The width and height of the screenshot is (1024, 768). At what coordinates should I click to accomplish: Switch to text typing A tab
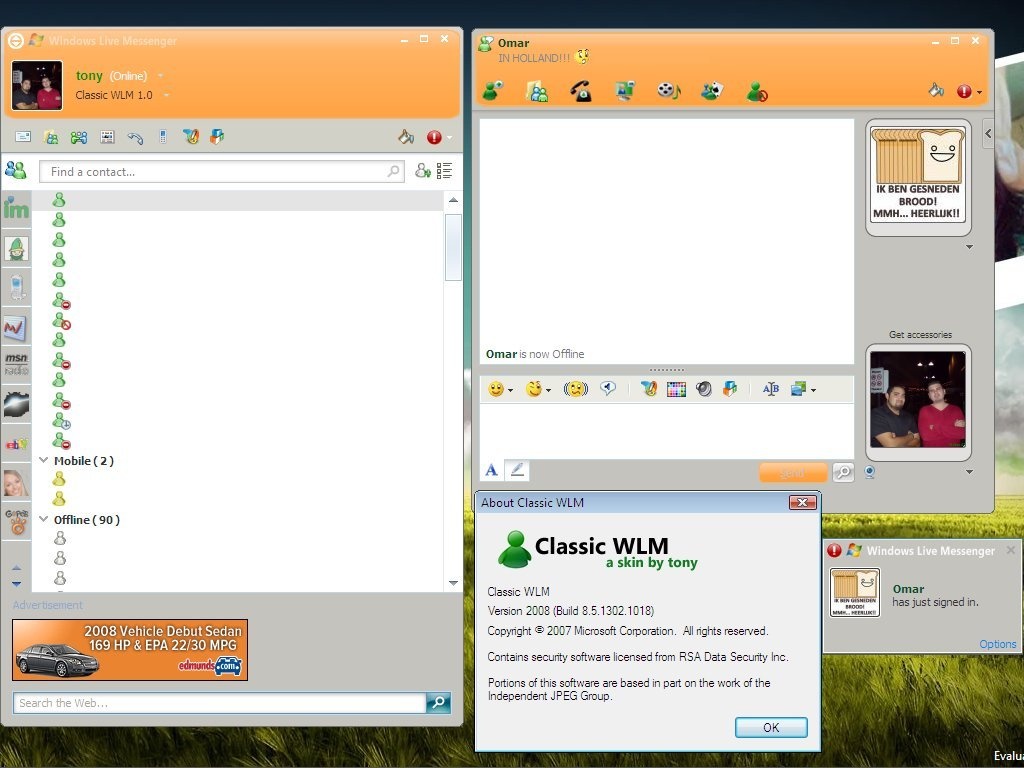(x=491, y=470)
